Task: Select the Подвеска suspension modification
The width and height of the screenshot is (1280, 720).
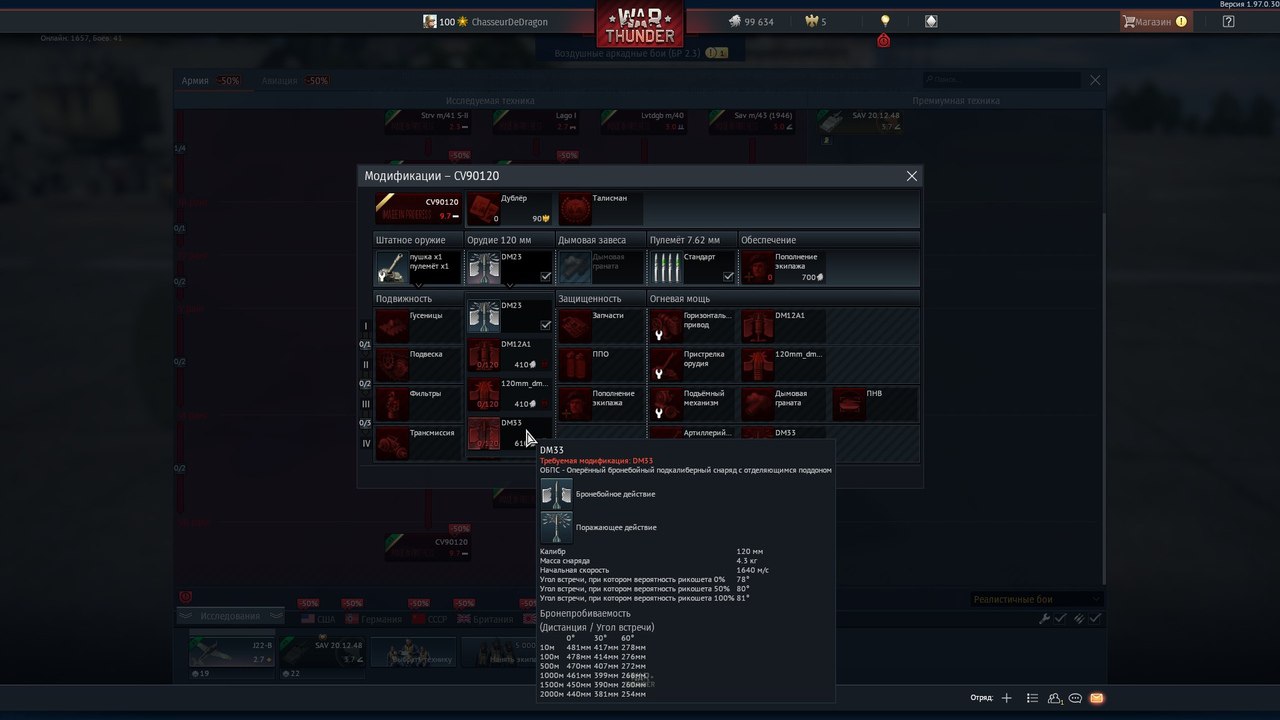Action: tap(418, 364)
